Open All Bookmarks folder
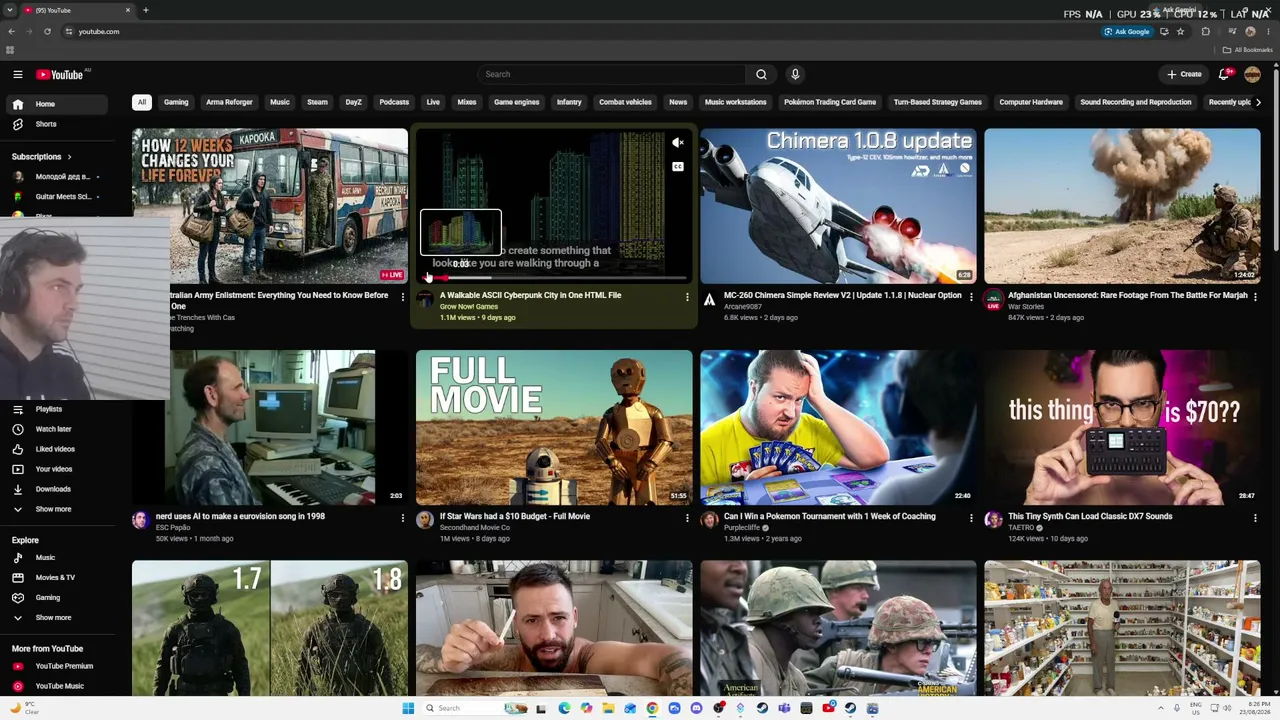The height and width of the screenshot is (720, 1280). [1247, 50]
